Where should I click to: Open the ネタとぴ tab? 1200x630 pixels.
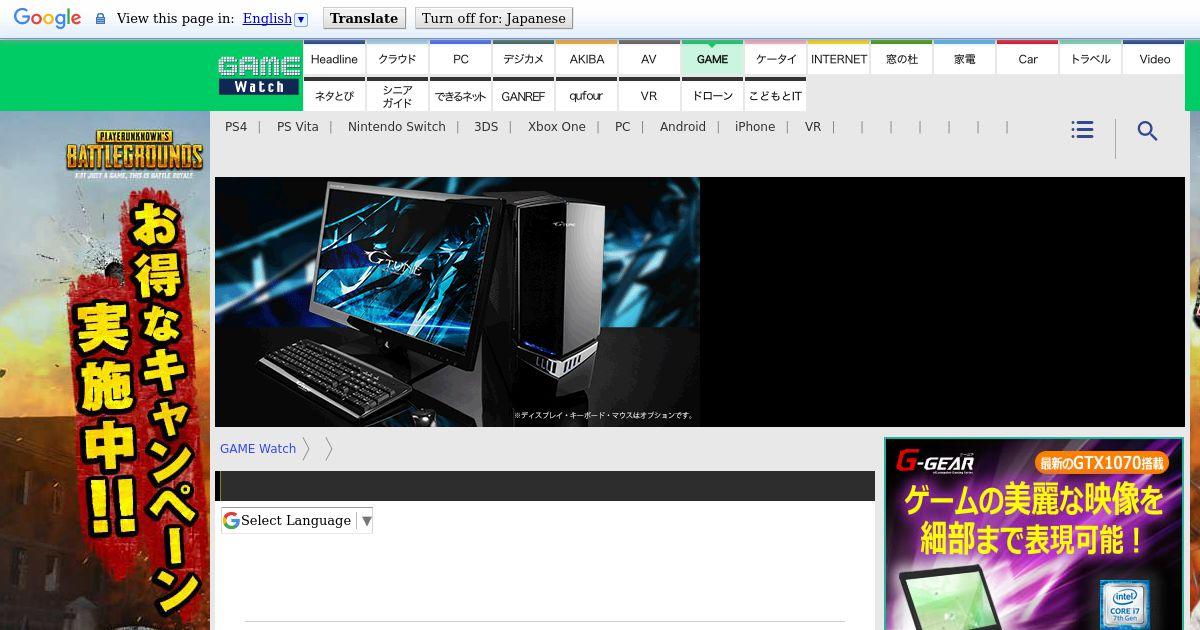click(334, 95)
